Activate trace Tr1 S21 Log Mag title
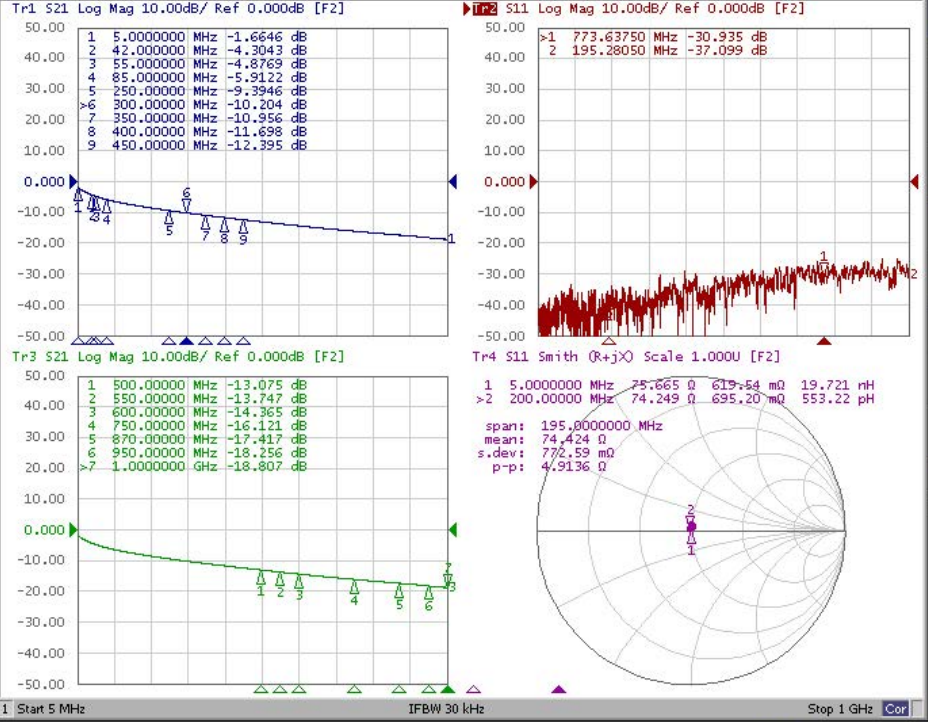Image resolution: width=928 pixels, height=722 pixels. pos(178,8)
